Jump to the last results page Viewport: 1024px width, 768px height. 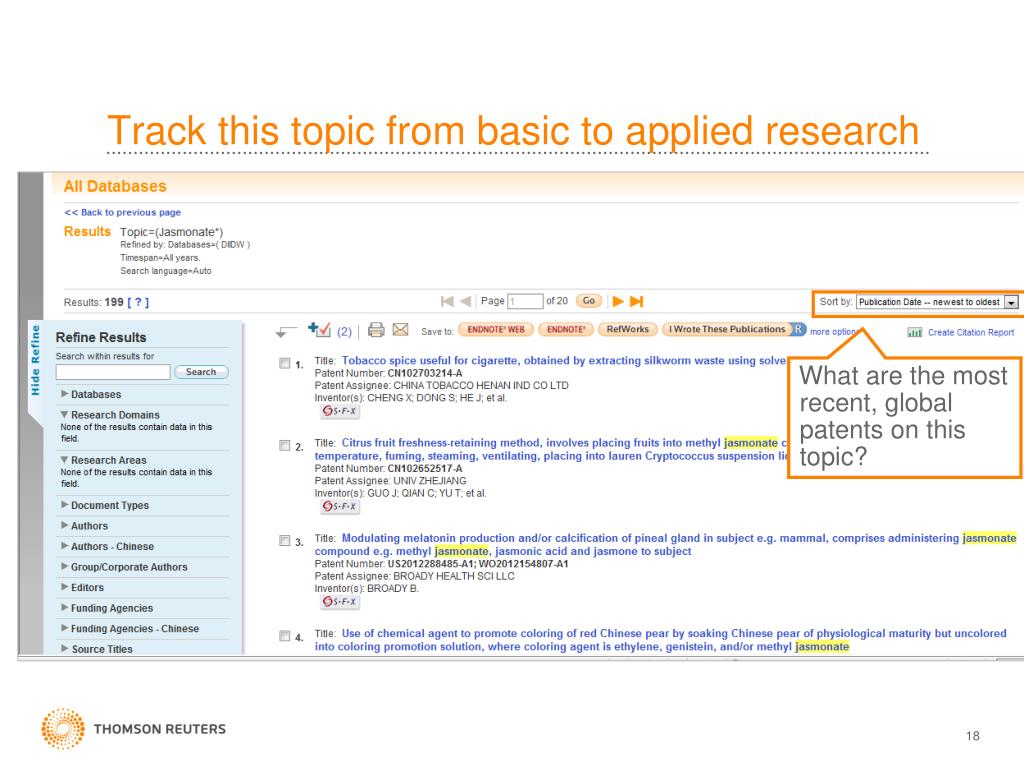coord(637,301)
